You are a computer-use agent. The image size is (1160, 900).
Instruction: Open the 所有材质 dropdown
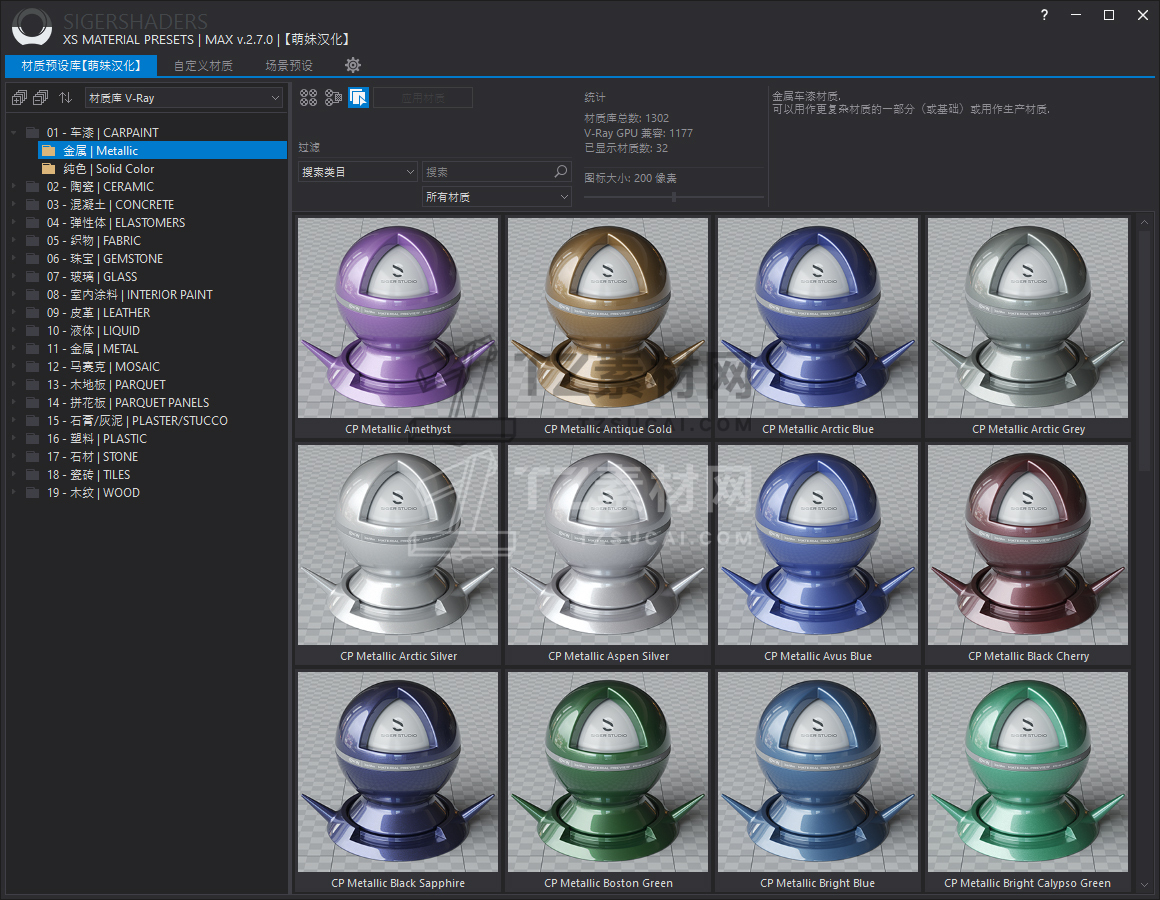pos(496,197)
